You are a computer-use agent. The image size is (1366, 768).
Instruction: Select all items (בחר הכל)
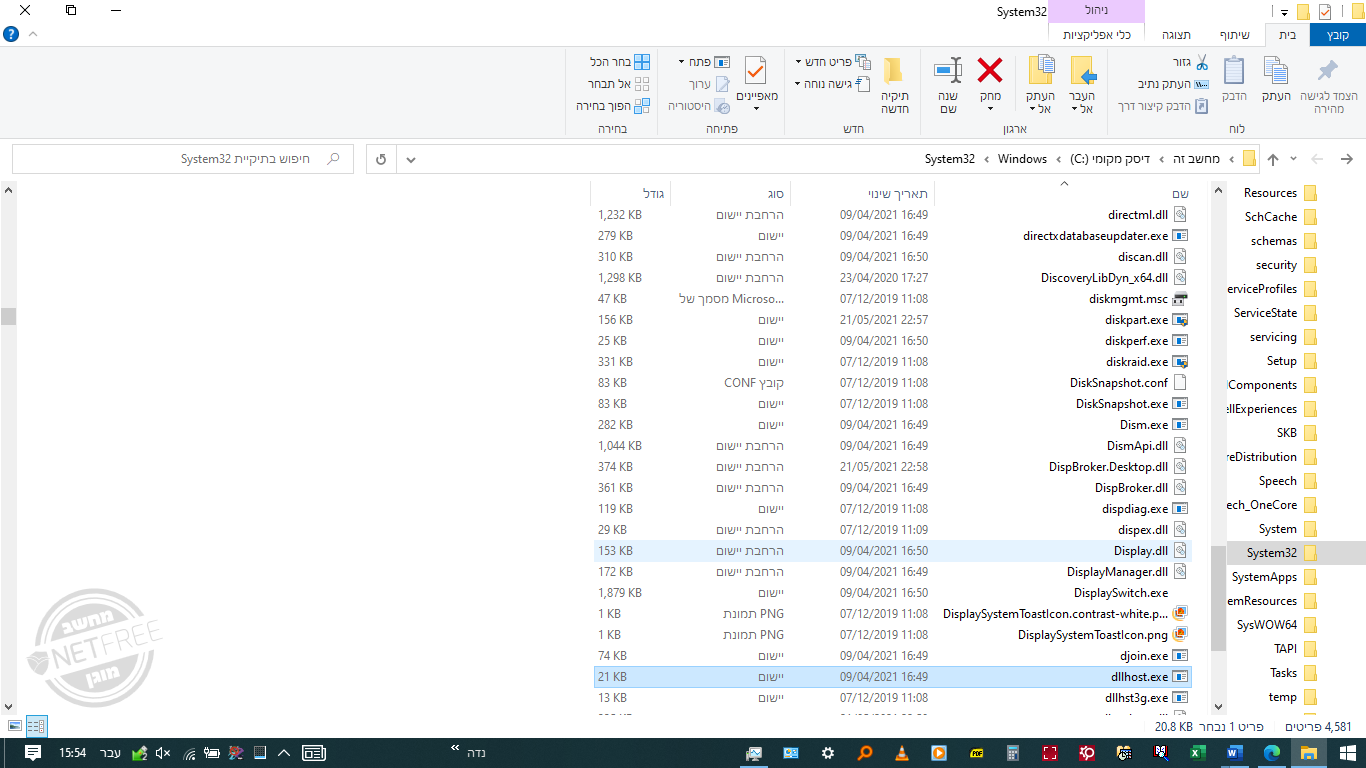[x=620, y=62]
